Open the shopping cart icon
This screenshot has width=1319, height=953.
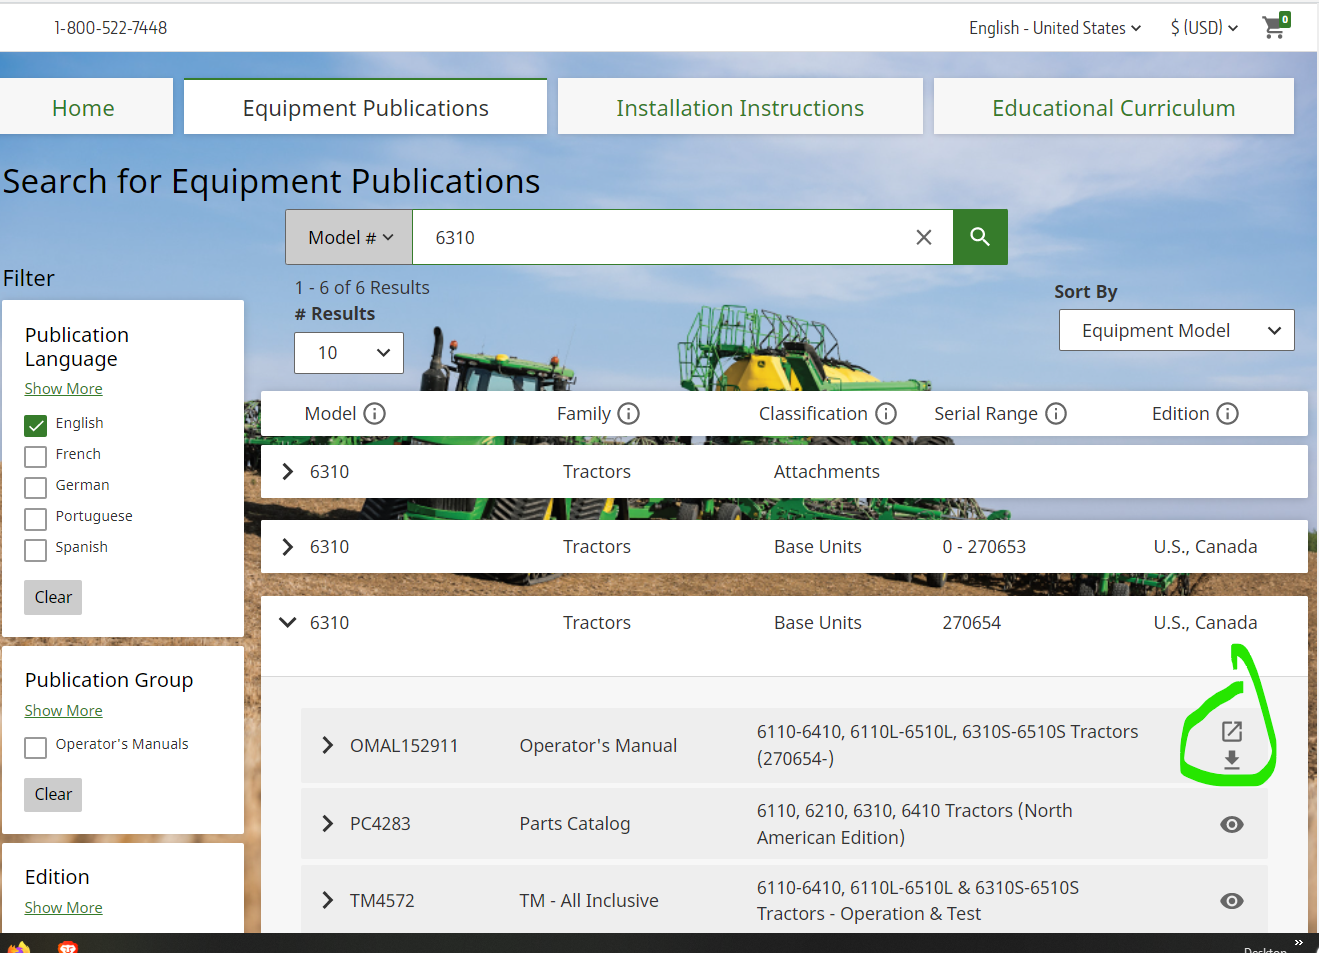(x=1274, y=27)
